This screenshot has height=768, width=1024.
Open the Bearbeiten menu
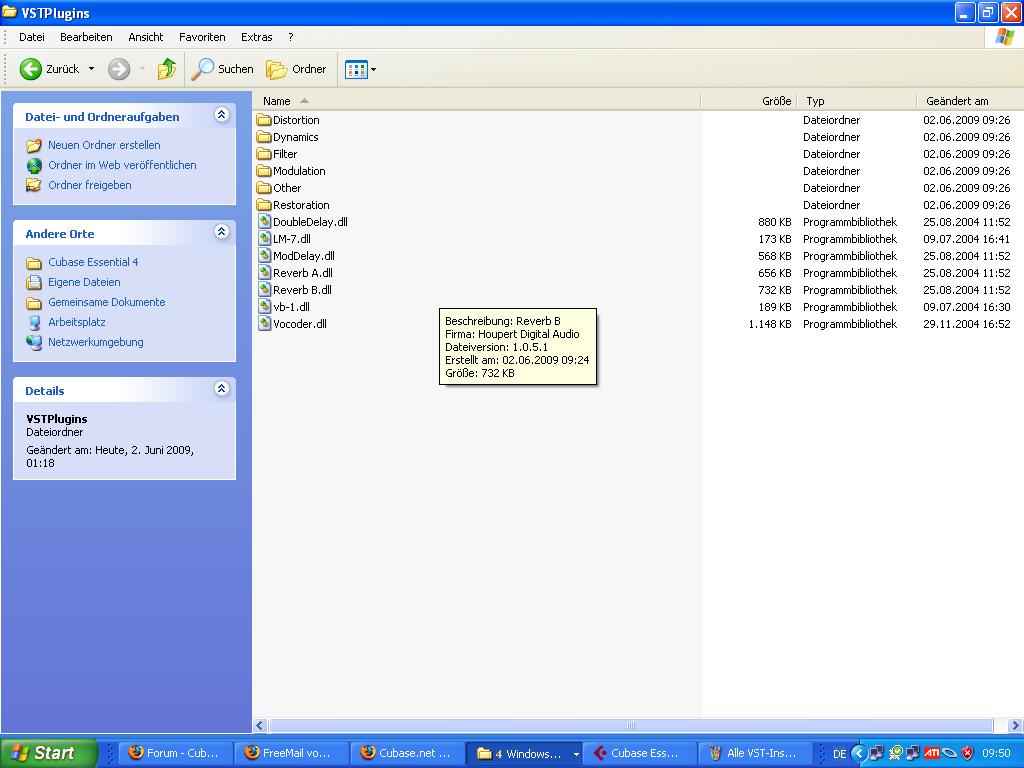(86, 37)
